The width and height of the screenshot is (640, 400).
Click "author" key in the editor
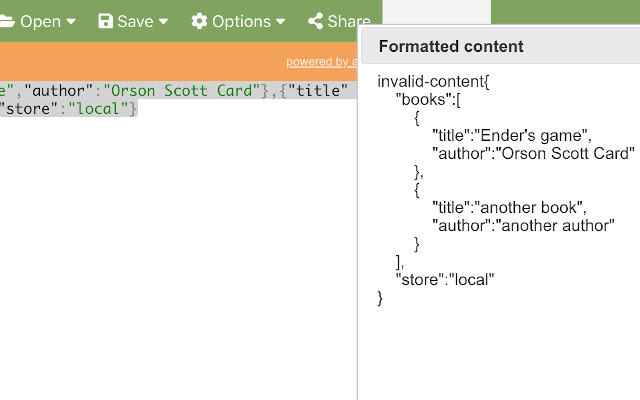pyautogui.click(x=59, y=91)
